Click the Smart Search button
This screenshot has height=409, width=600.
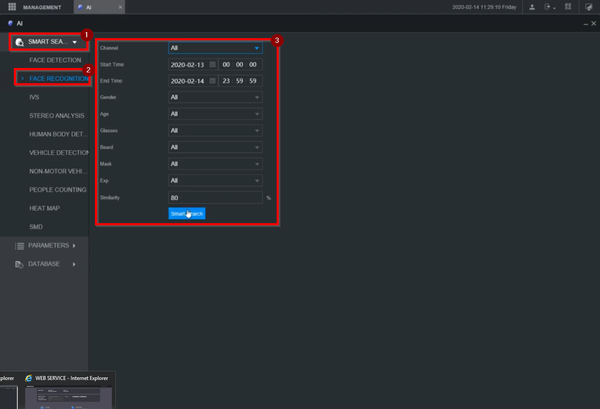(187, 213)
